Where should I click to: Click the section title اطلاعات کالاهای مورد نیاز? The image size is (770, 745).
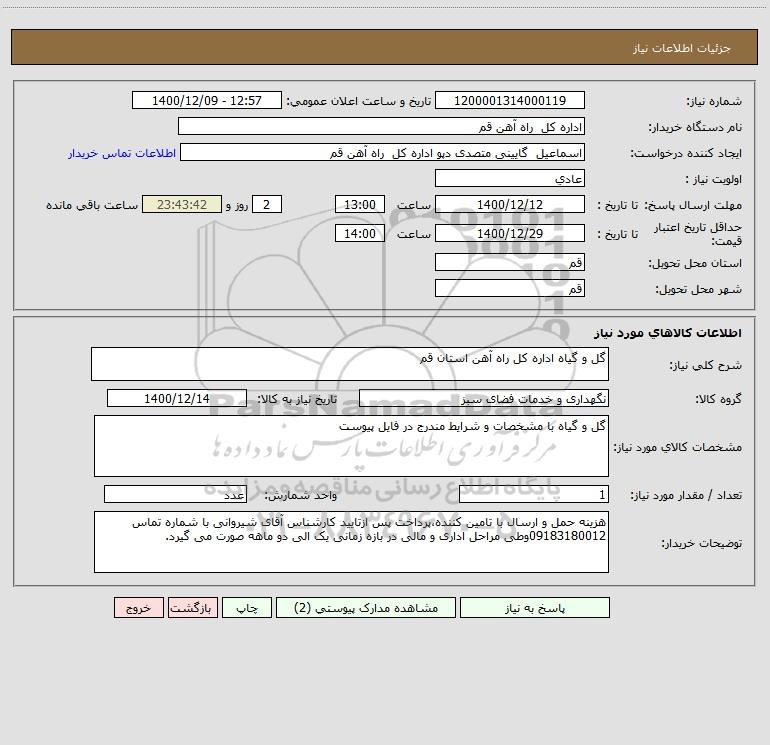pyautogui.click(x=668, y=333)
